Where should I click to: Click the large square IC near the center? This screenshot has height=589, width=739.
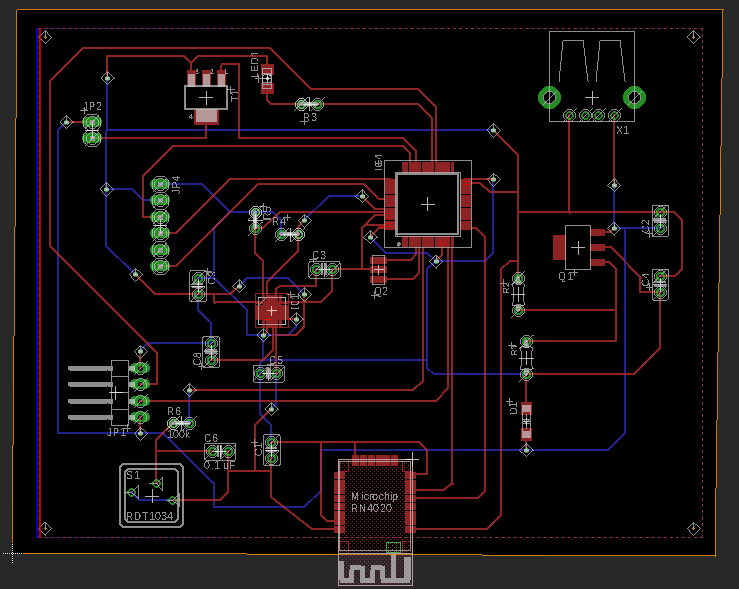(427, 204)
